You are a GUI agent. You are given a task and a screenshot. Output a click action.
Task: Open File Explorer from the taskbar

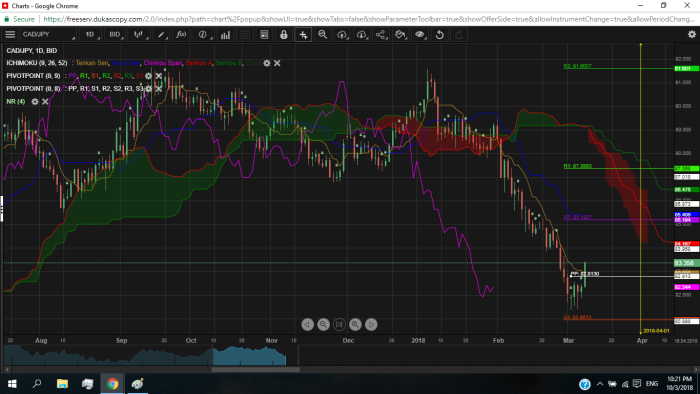62,384
